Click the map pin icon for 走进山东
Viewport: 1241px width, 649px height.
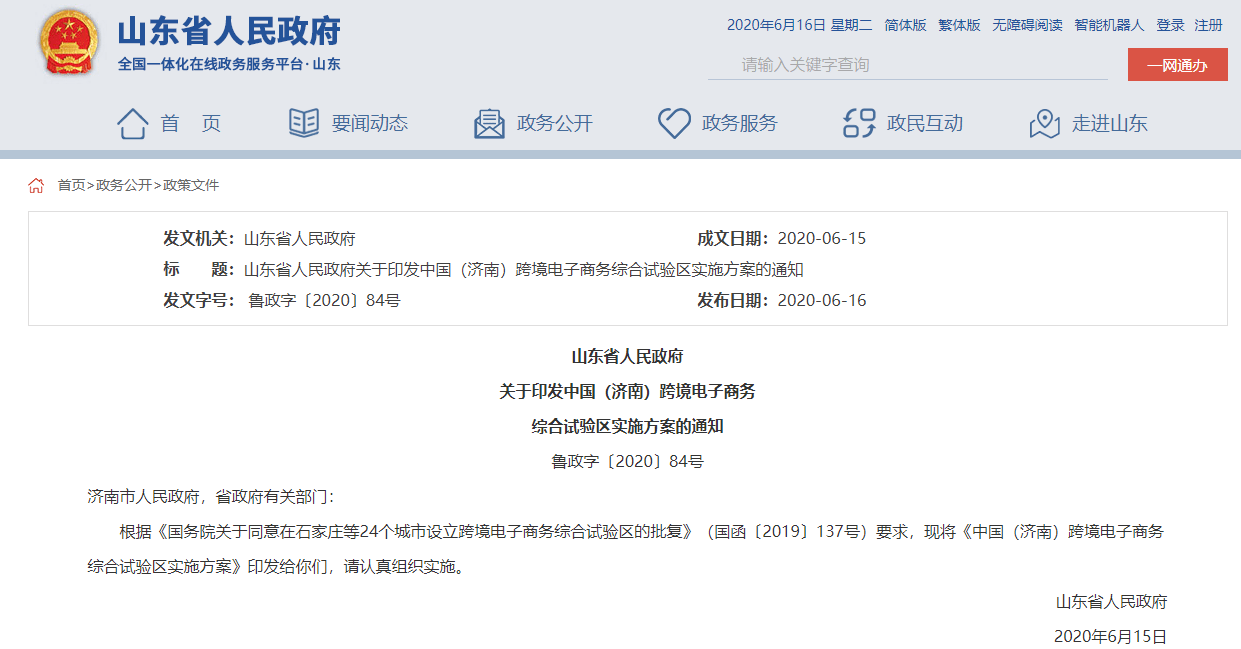tap(1043, 120)
